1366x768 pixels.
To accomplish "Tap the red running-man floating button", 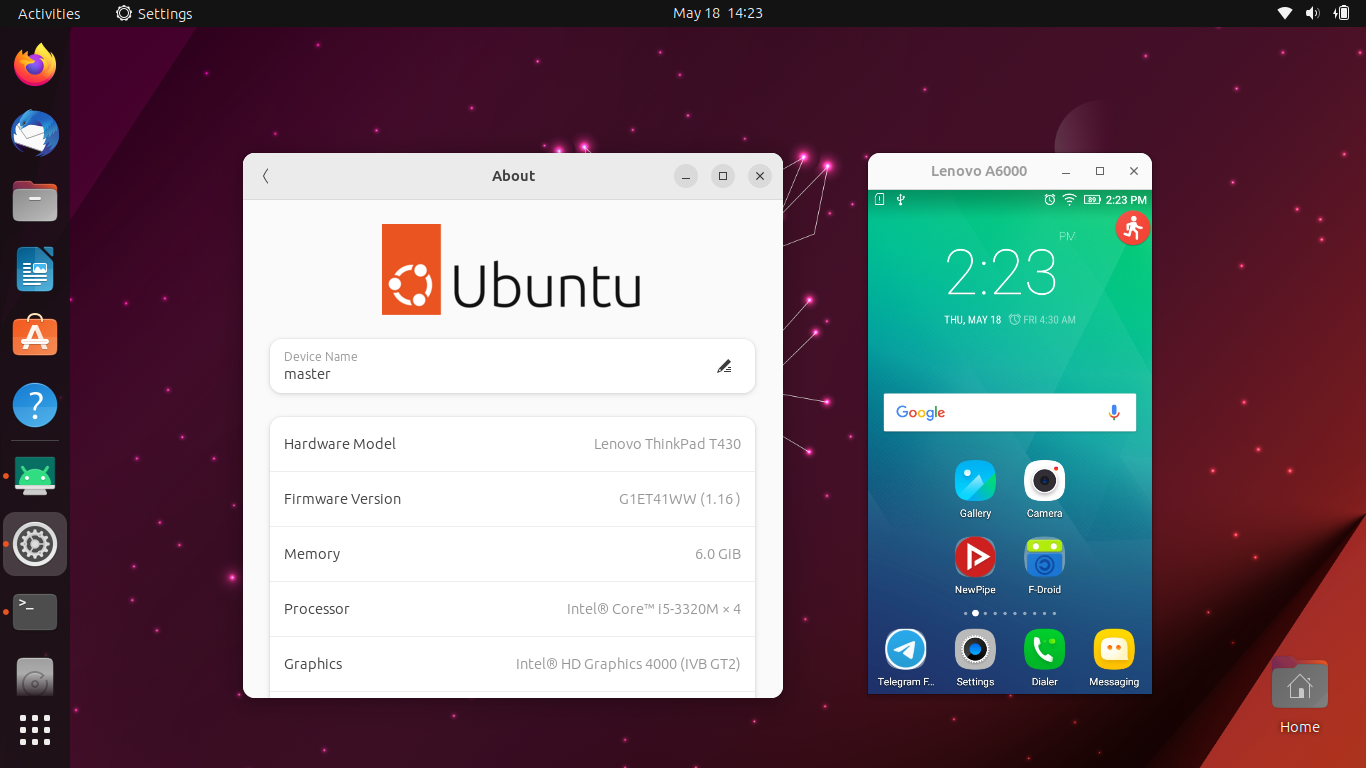I will click(x=1132, y=228).
